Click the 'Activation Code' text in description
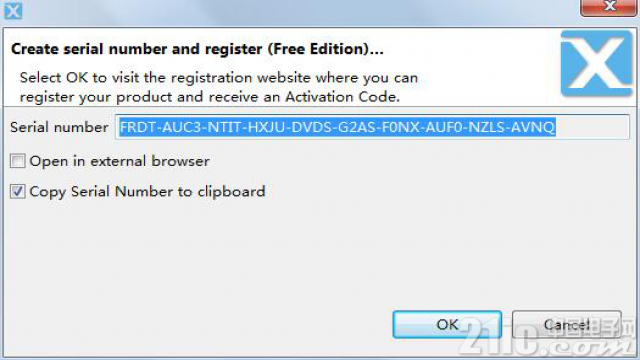This screenshot has width=640, height=360. pyautogui.click(x=342, y=97)
